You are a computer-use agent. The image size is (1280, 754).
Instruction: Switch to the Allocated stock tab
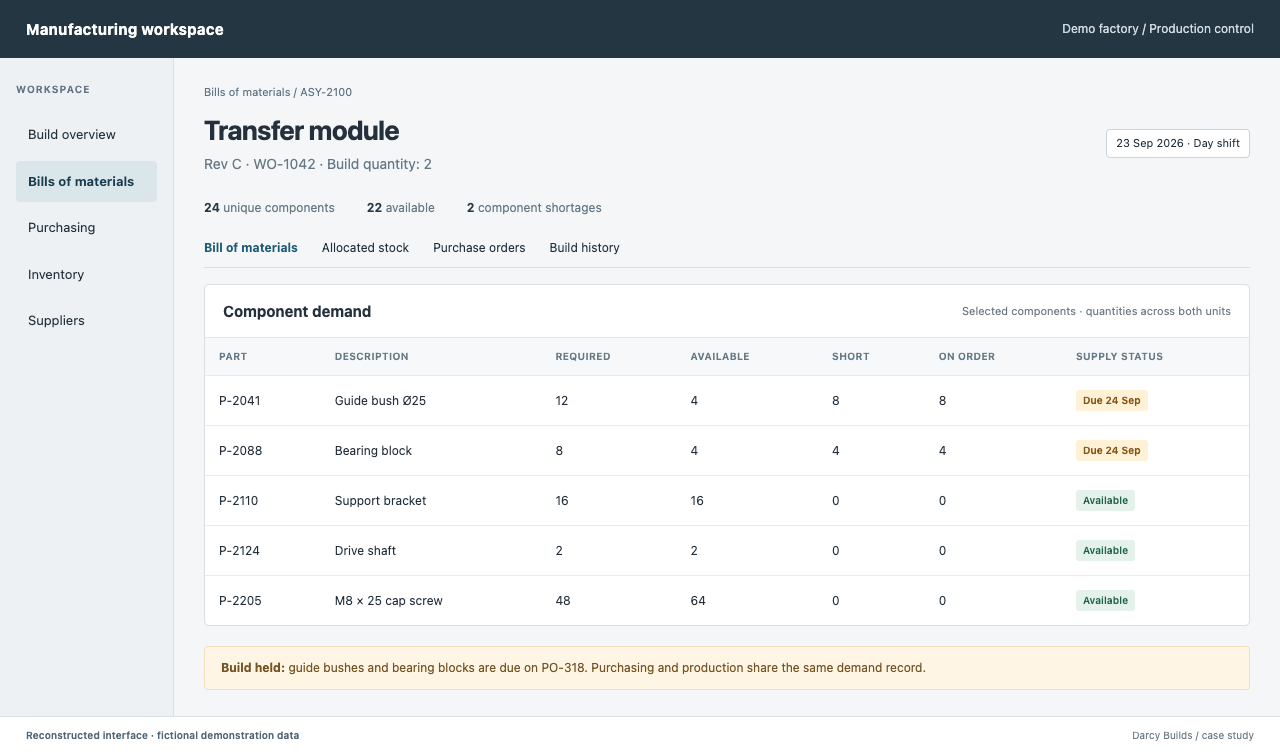pos(365,248)
